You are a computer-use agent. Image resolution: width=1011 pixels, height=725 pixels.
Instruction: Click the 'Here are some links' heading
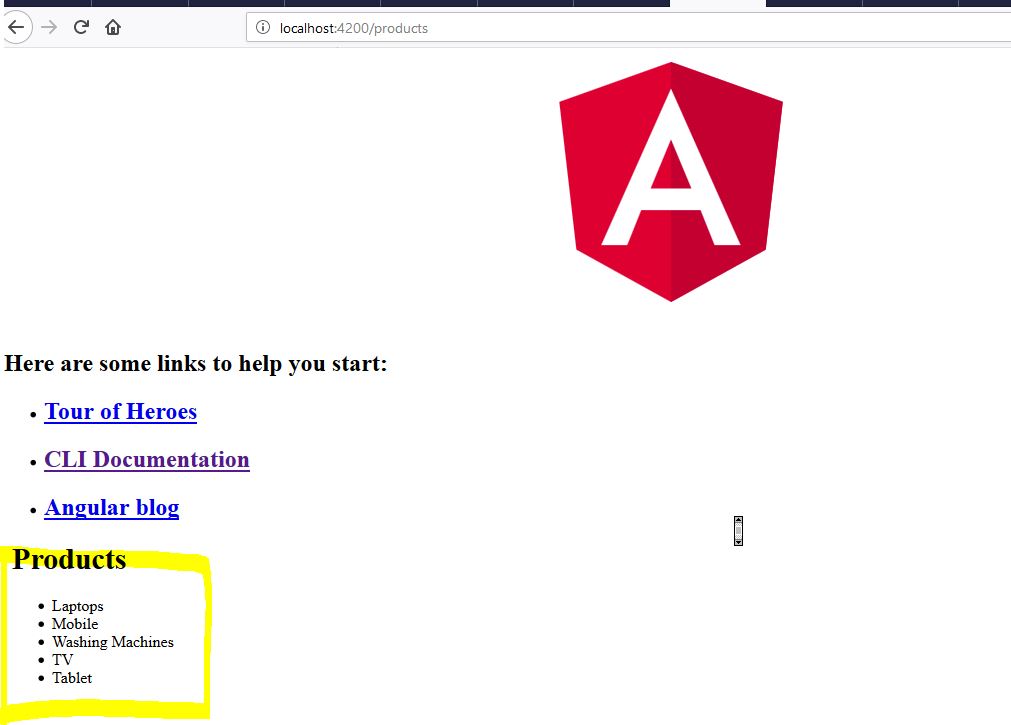pos(195,364)
